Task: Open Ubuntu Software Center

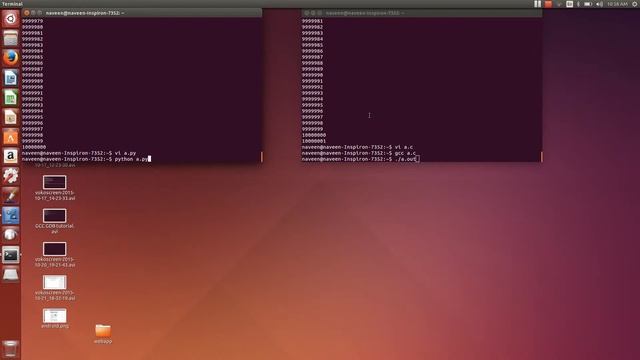Action: pos(11,137)
